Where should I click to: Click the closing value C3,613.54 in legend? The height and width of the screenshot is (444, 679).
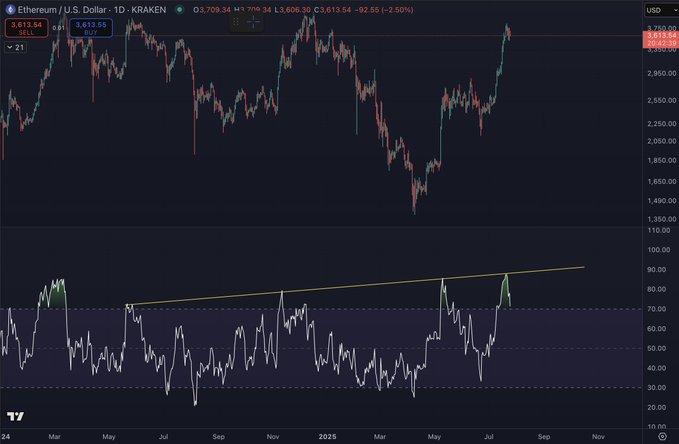pyautogui.click(x=332, y=10)
